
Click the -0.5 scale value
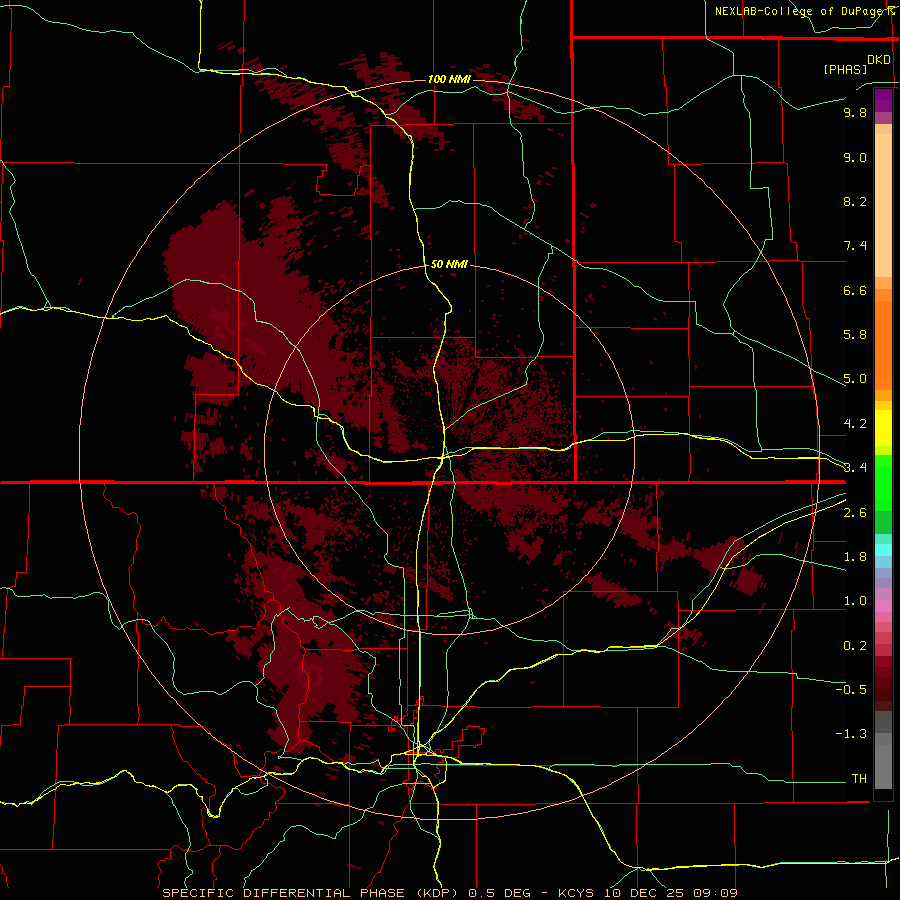(851, 690)
